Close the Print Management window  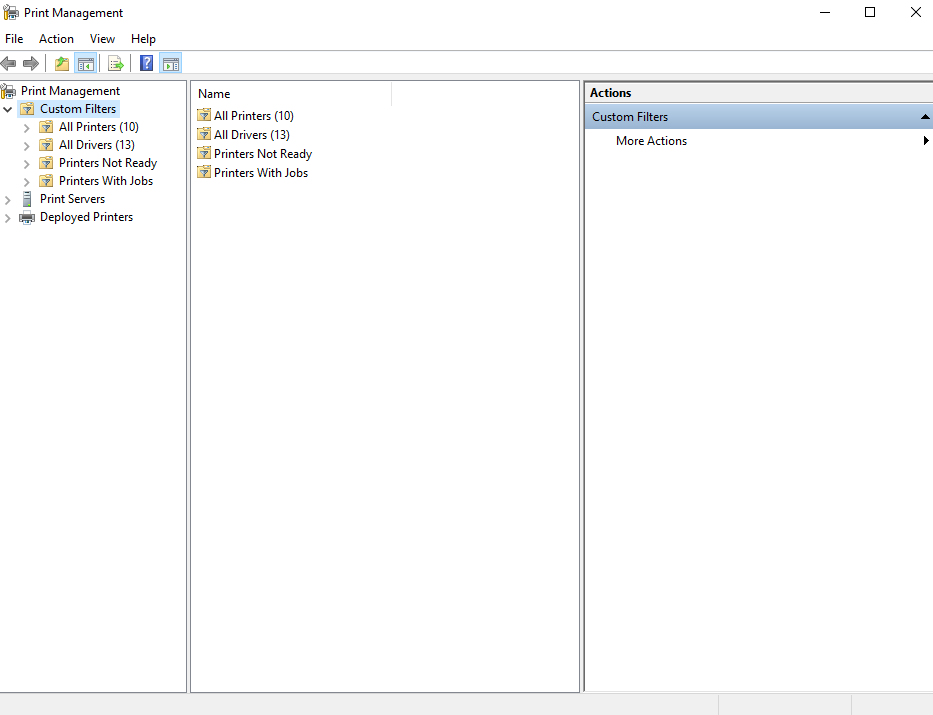pyautogui.click(x=916, y=12)
